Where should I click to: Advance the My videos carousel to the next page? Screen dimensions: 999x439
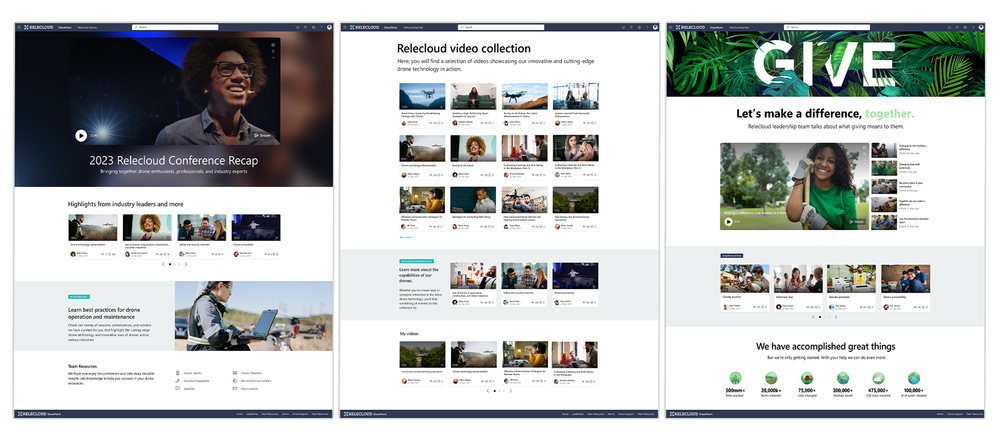[511, 391]
